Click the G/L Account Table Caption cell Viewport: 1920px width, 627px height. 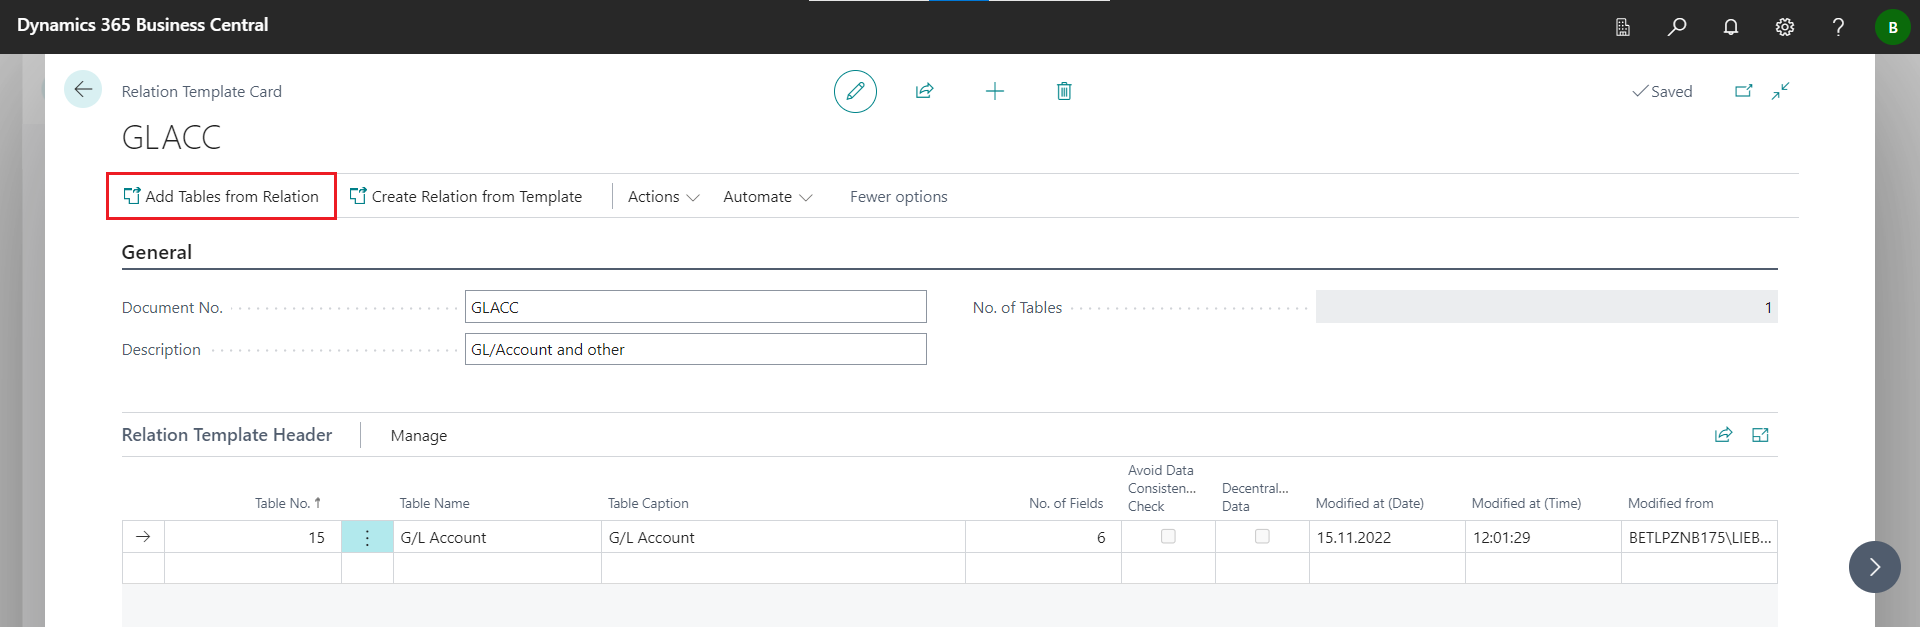(783, 537)
